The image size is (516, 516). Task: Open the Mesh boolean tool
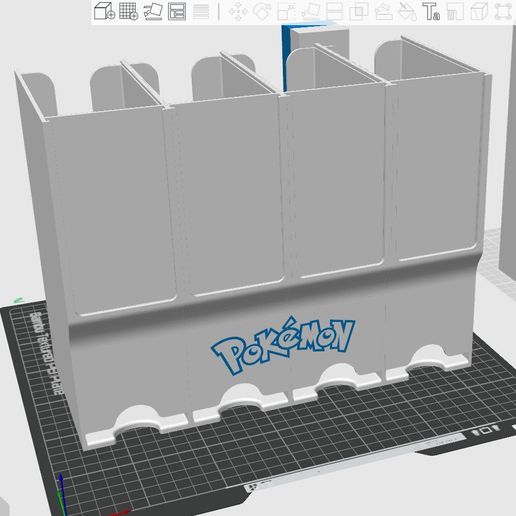359,12
